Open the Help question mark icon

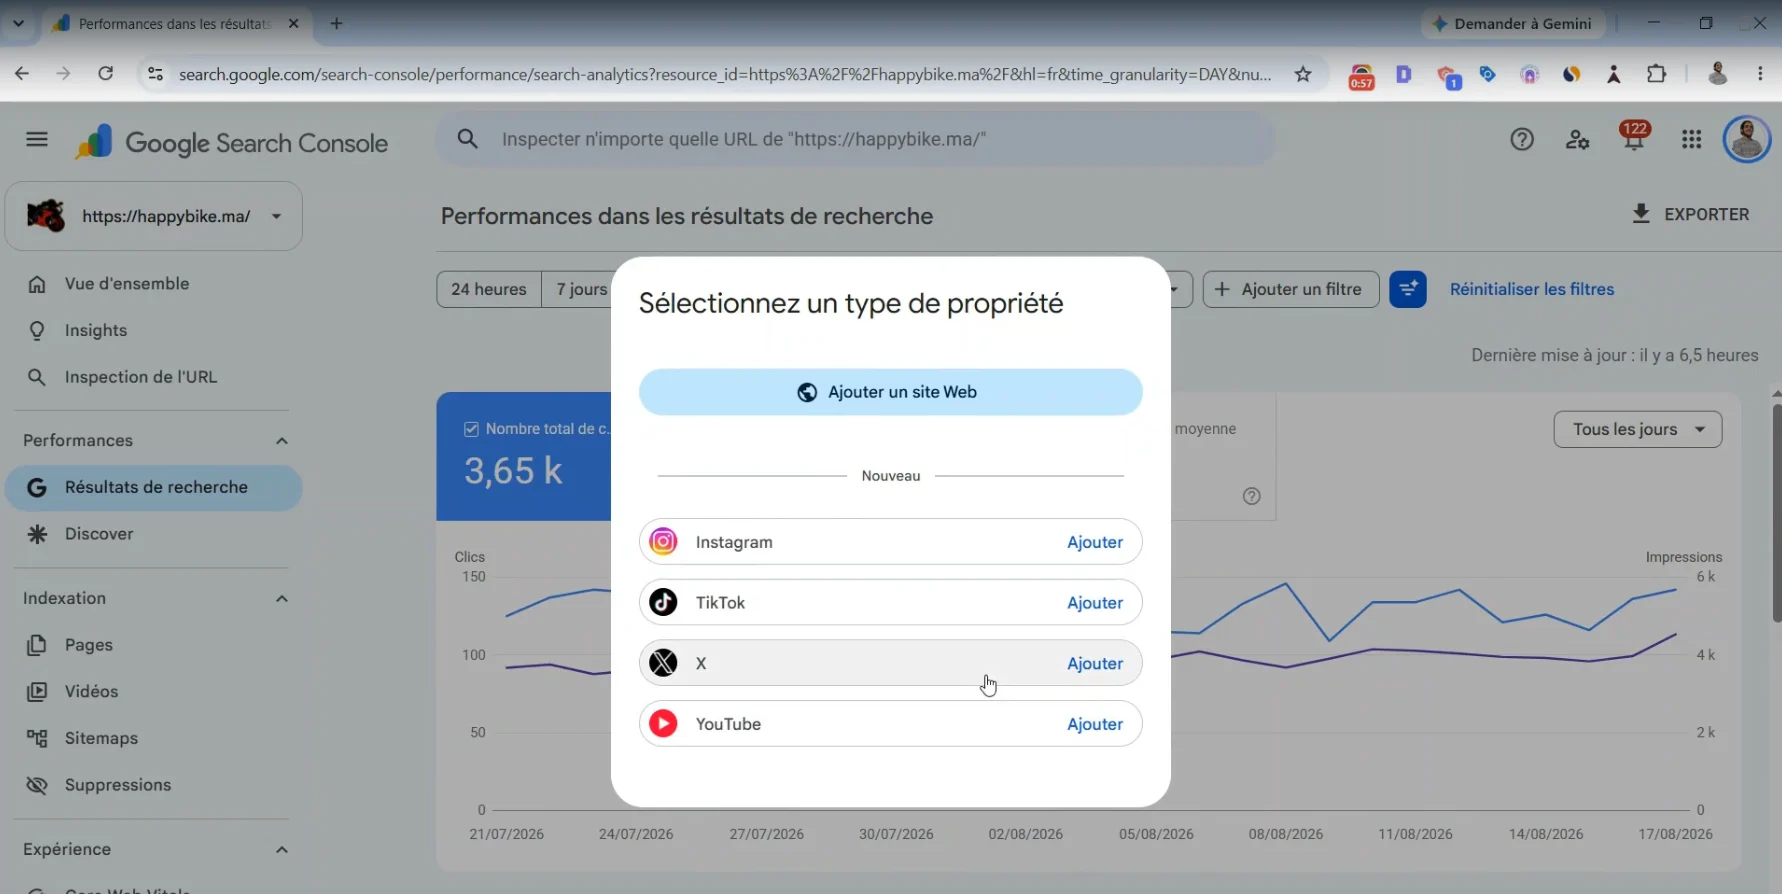click(x=1522, y=140)
